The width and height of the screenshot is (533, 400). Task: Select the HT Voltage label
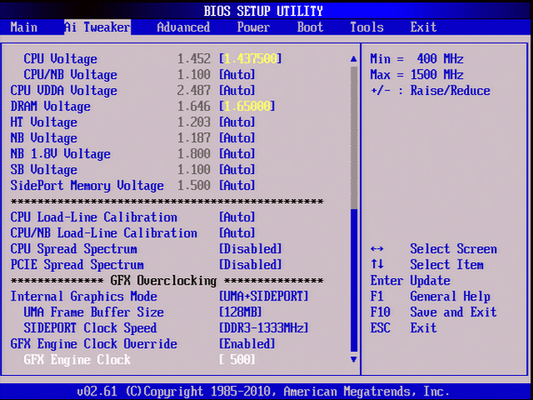click(44, 122)
